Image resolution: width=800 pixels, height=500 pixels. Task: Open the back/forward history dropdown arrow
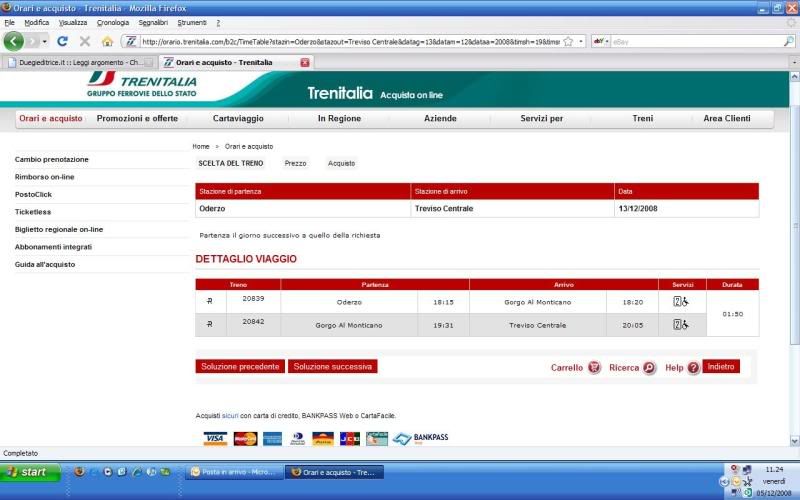click(x=45, y=41)
